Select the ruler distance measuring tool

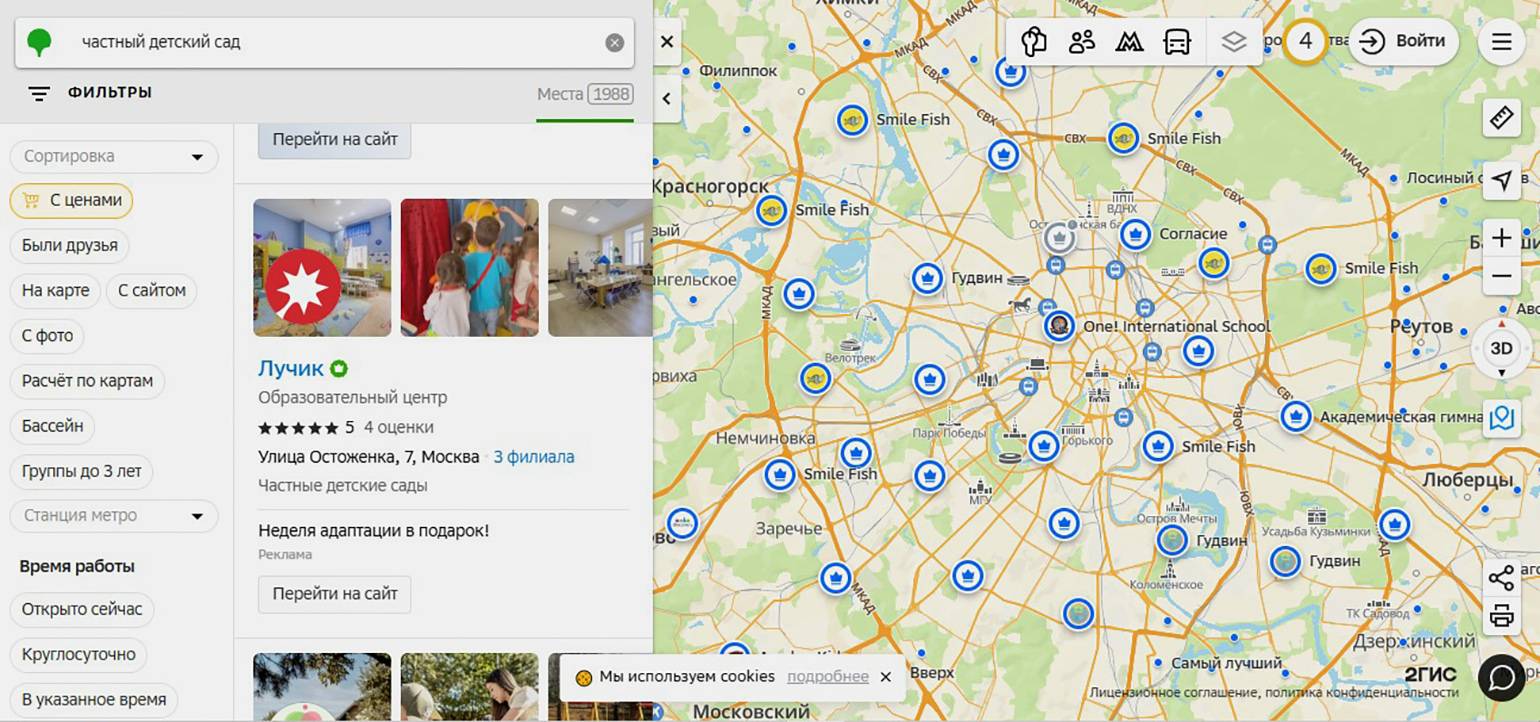coord(1501,118)
